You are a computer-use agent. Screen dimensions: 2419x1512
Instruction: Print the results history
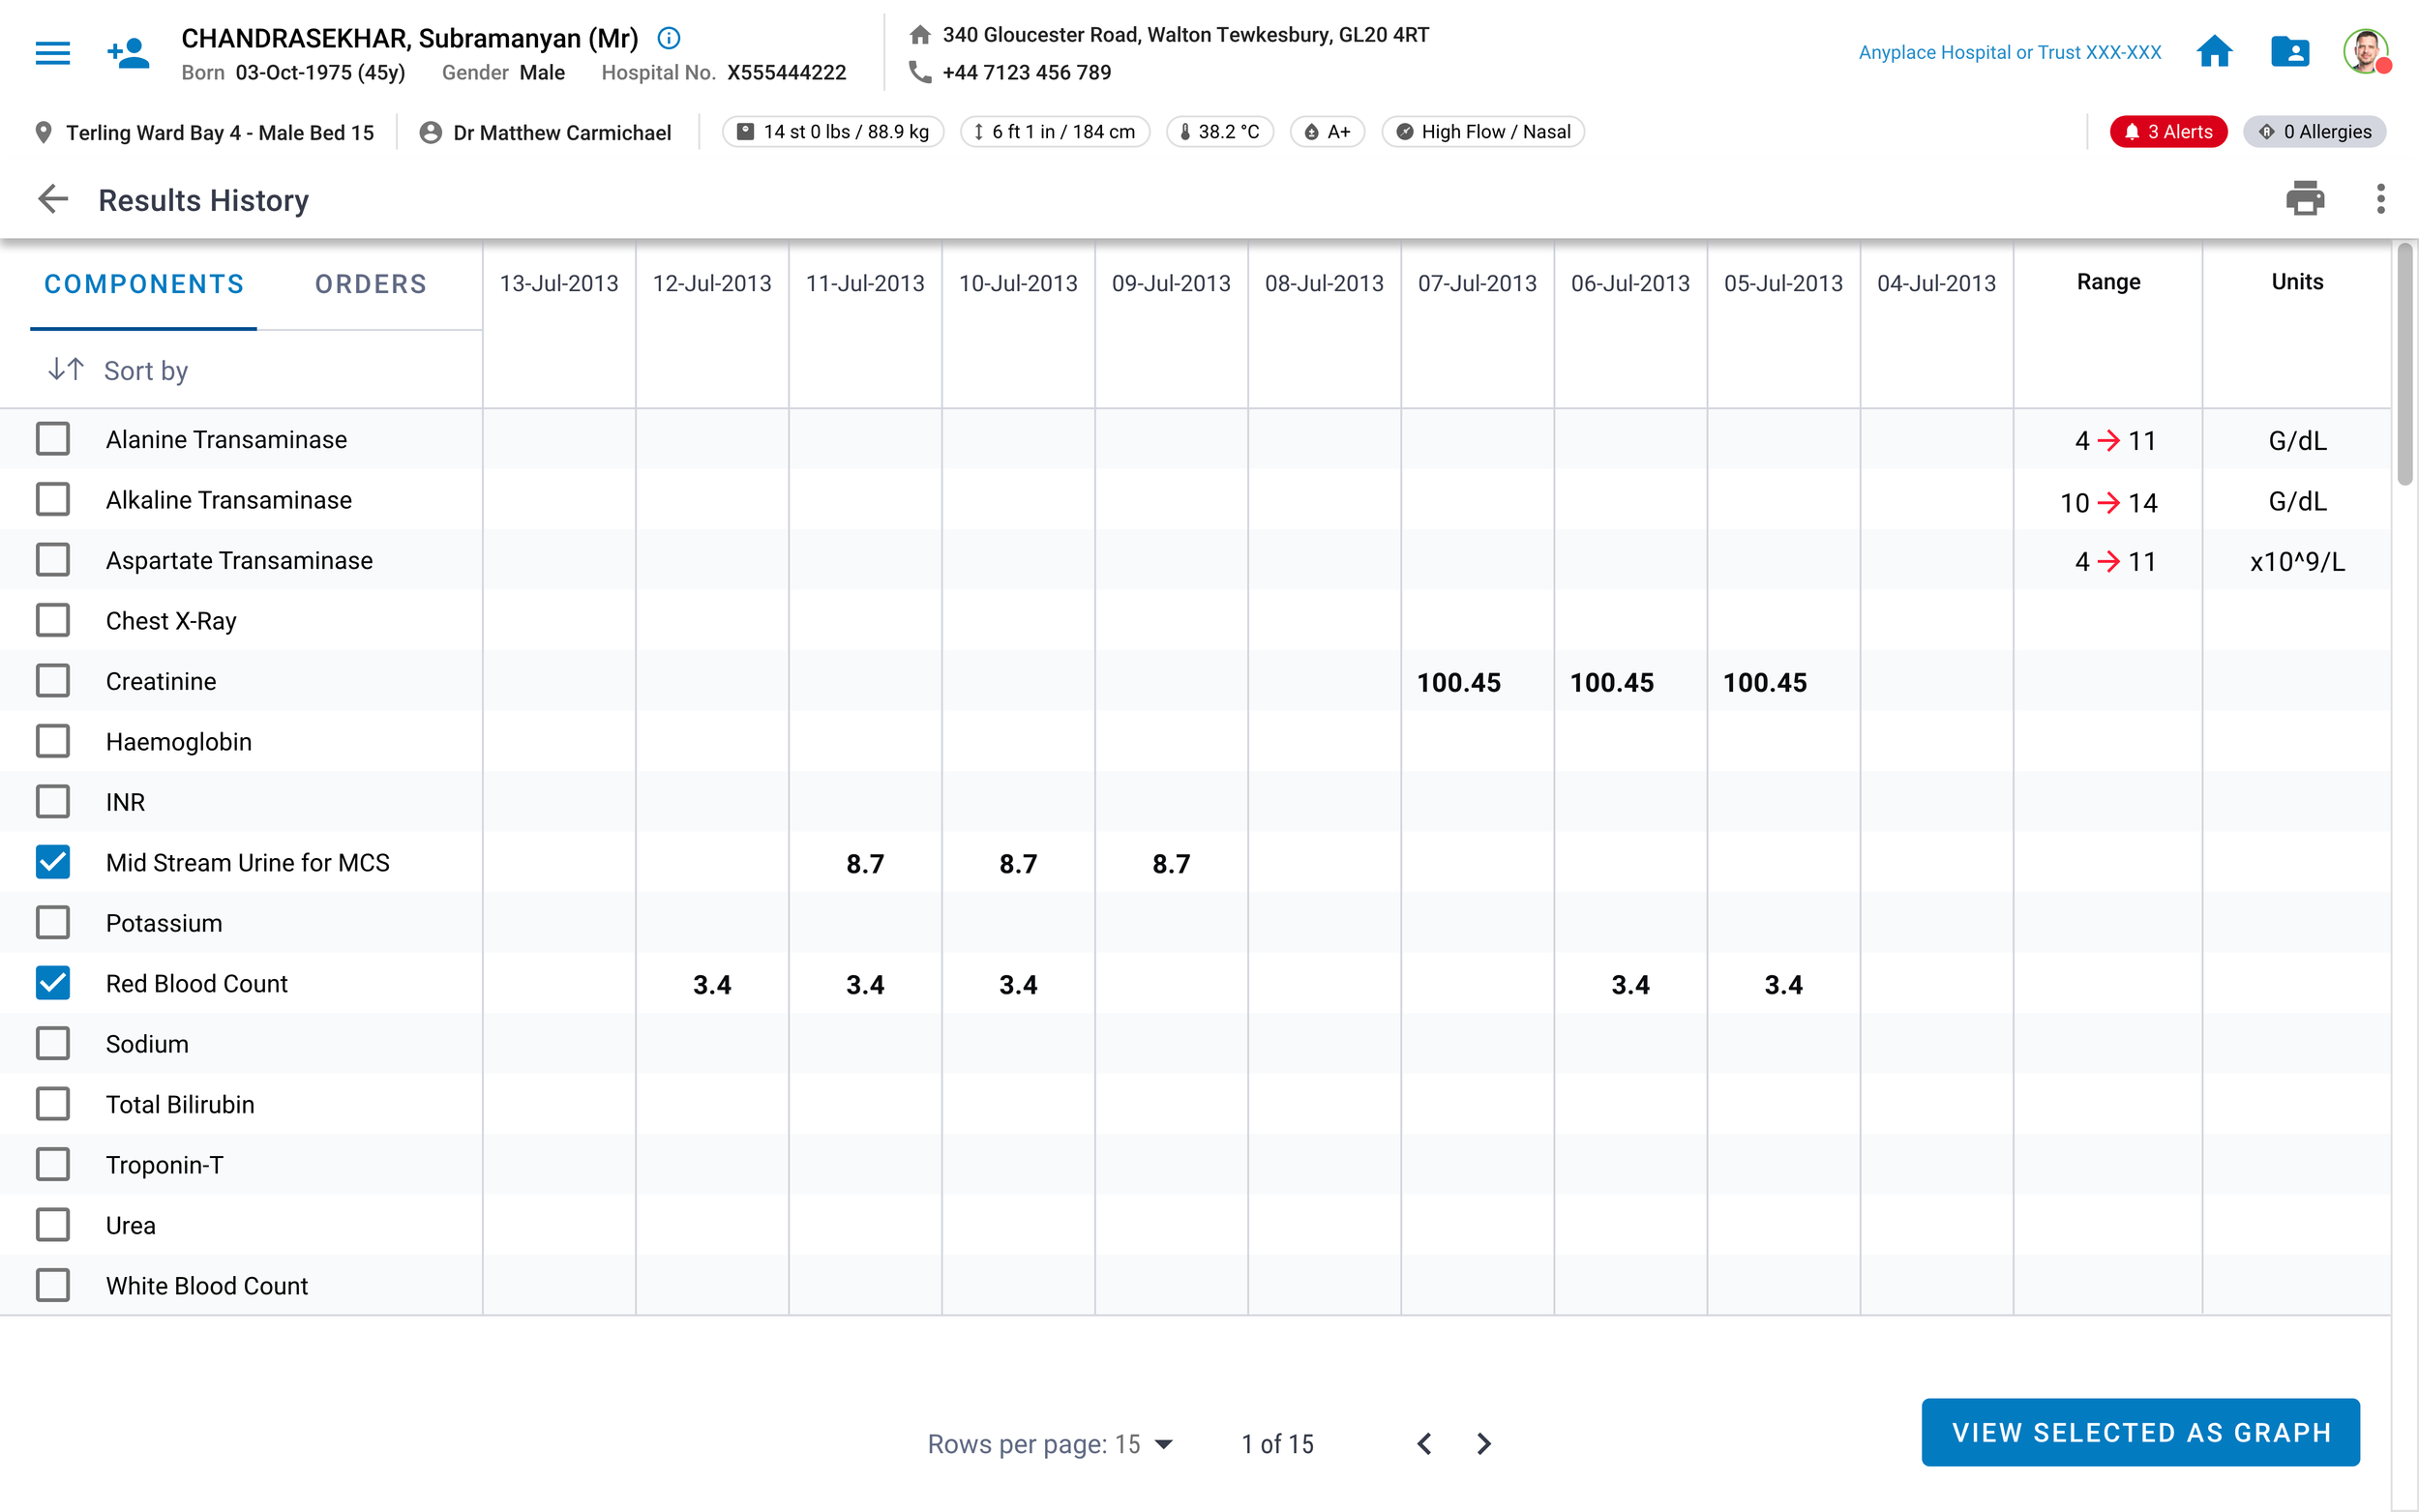[2304, 199]
